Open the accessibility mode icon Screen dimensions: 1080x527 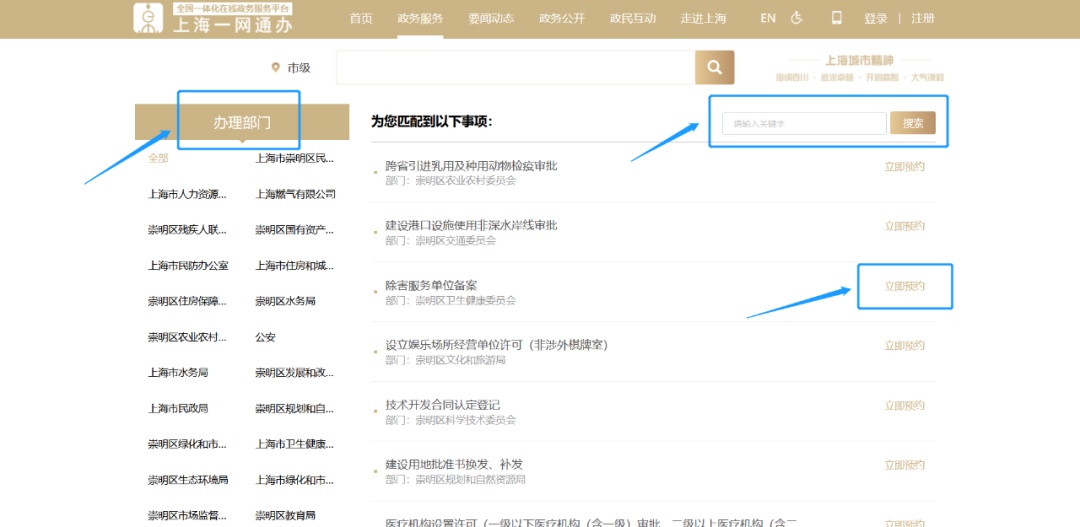point(796,18)
